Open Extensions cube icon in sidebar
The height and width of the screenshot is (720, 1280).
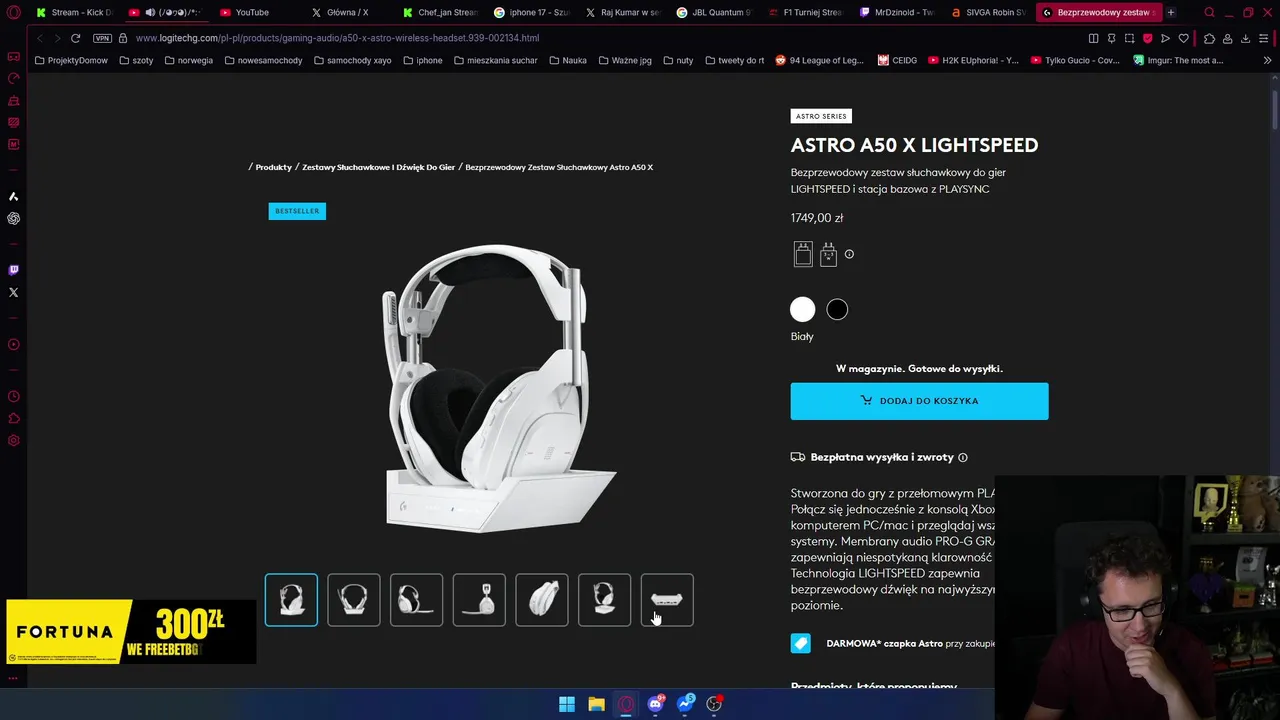[x=13, y=419]
